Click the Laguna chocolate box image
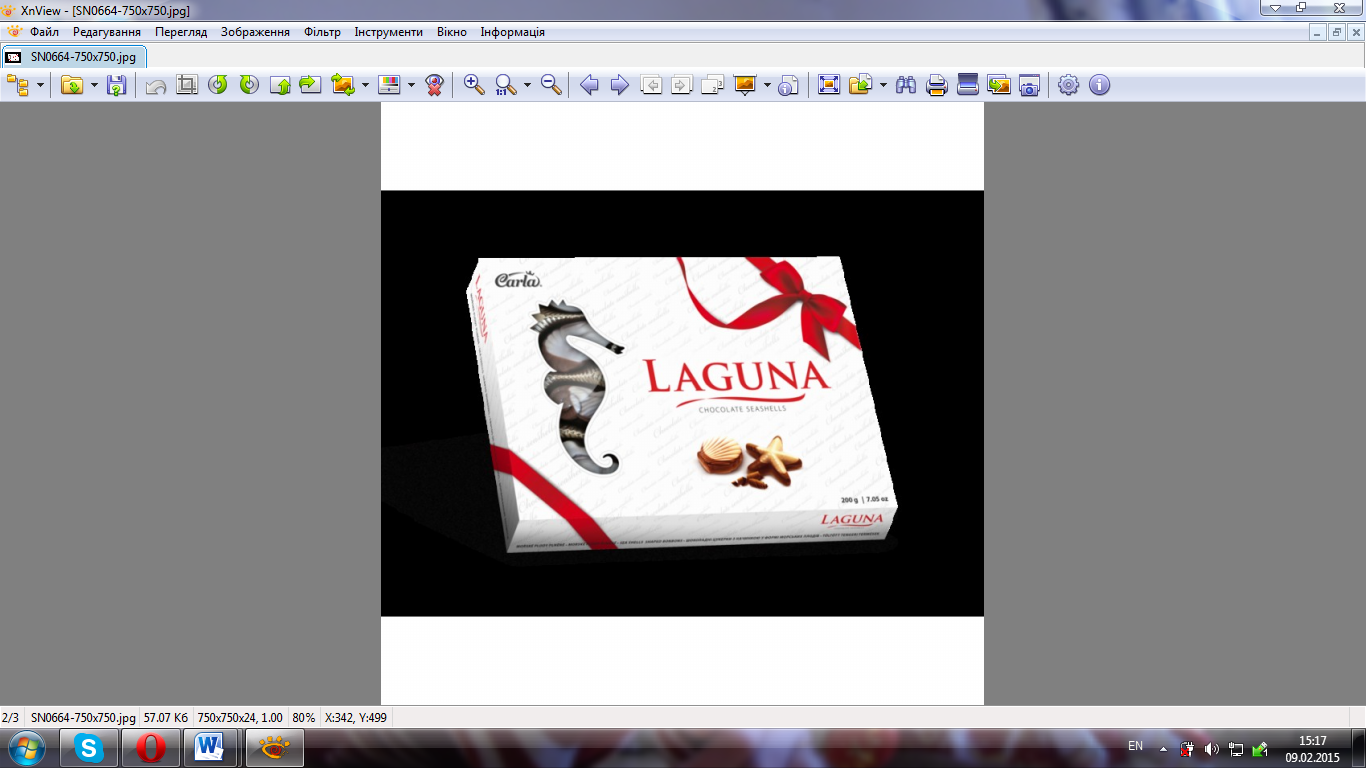 pyautogui.click(x=682, y=403)
